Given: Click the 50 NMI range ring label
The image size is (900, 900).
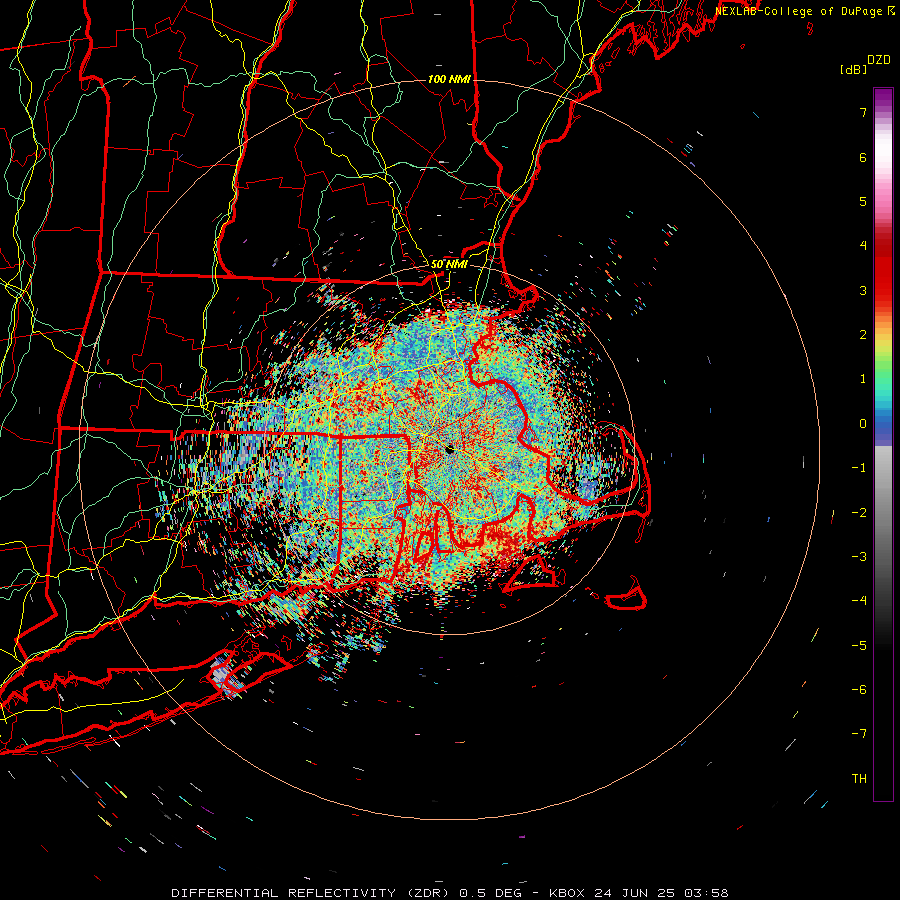Looking at the screenshot, I should (x=449, y=264).
